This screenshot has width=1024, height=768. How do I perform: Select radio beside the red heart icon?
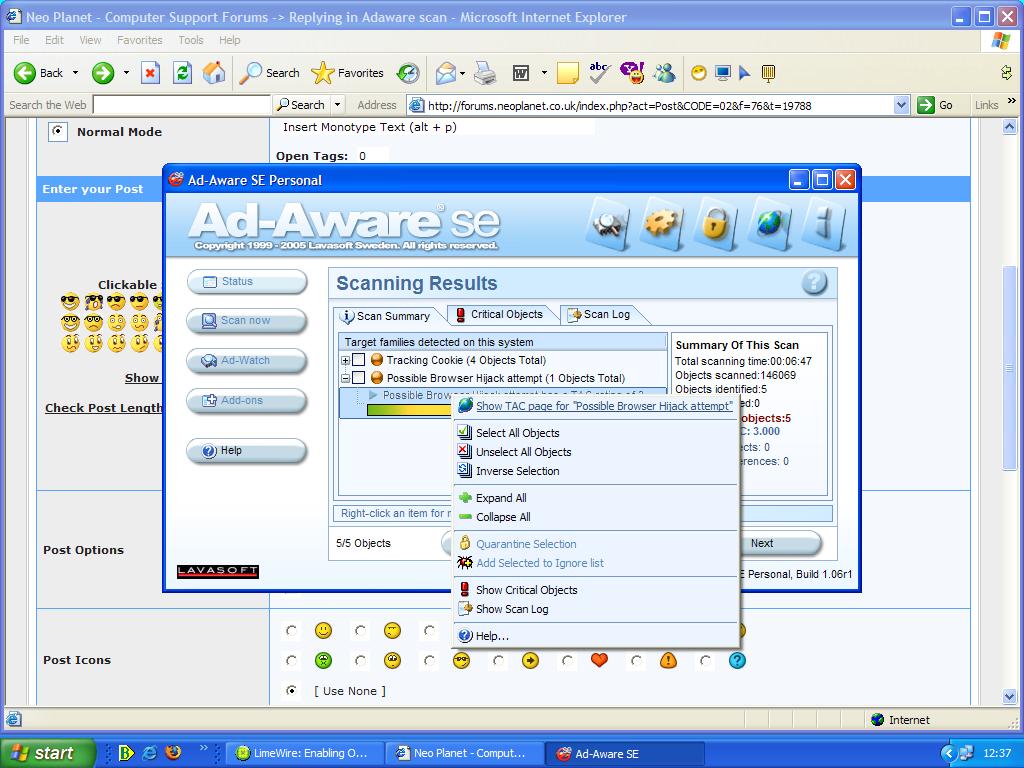tap(567, 660)
